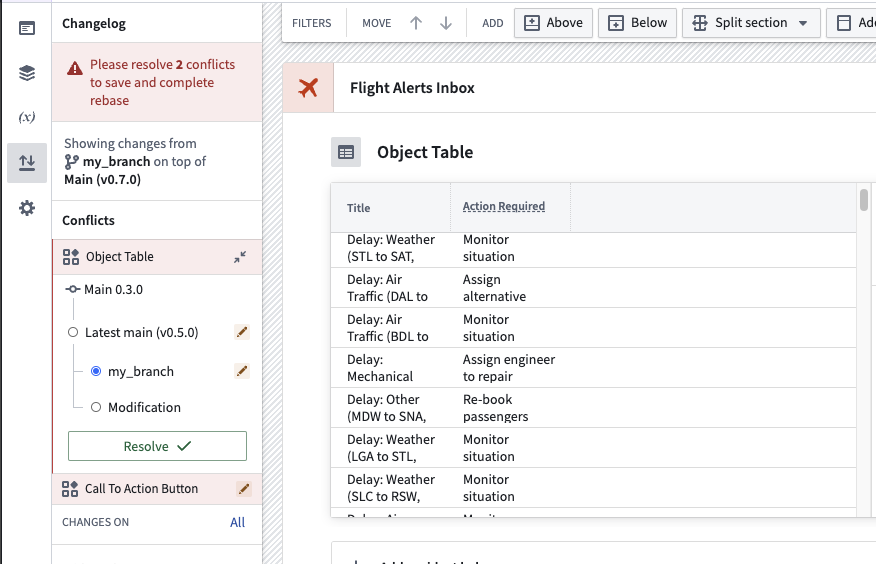Open settings gear icon in sidebar
The image size is (876, 564).
pos(26,208)
